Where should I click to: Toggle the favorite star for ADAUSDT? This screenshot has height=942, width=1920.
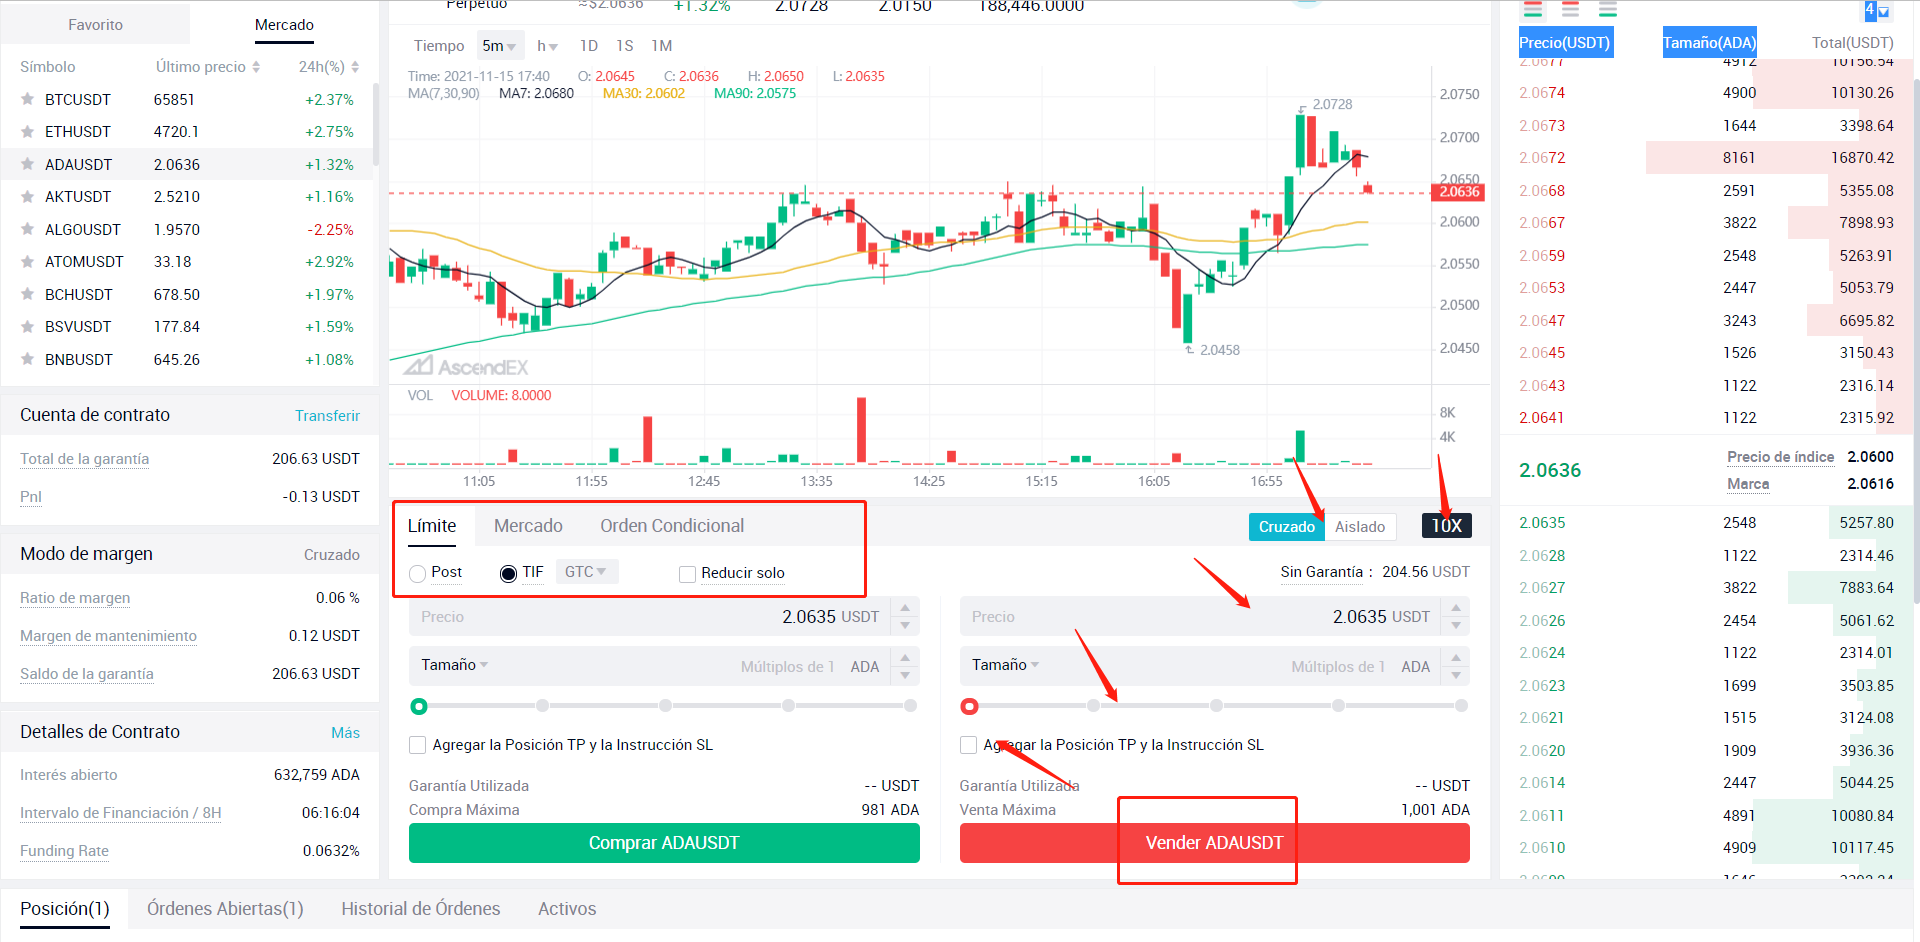pos(28,165)
